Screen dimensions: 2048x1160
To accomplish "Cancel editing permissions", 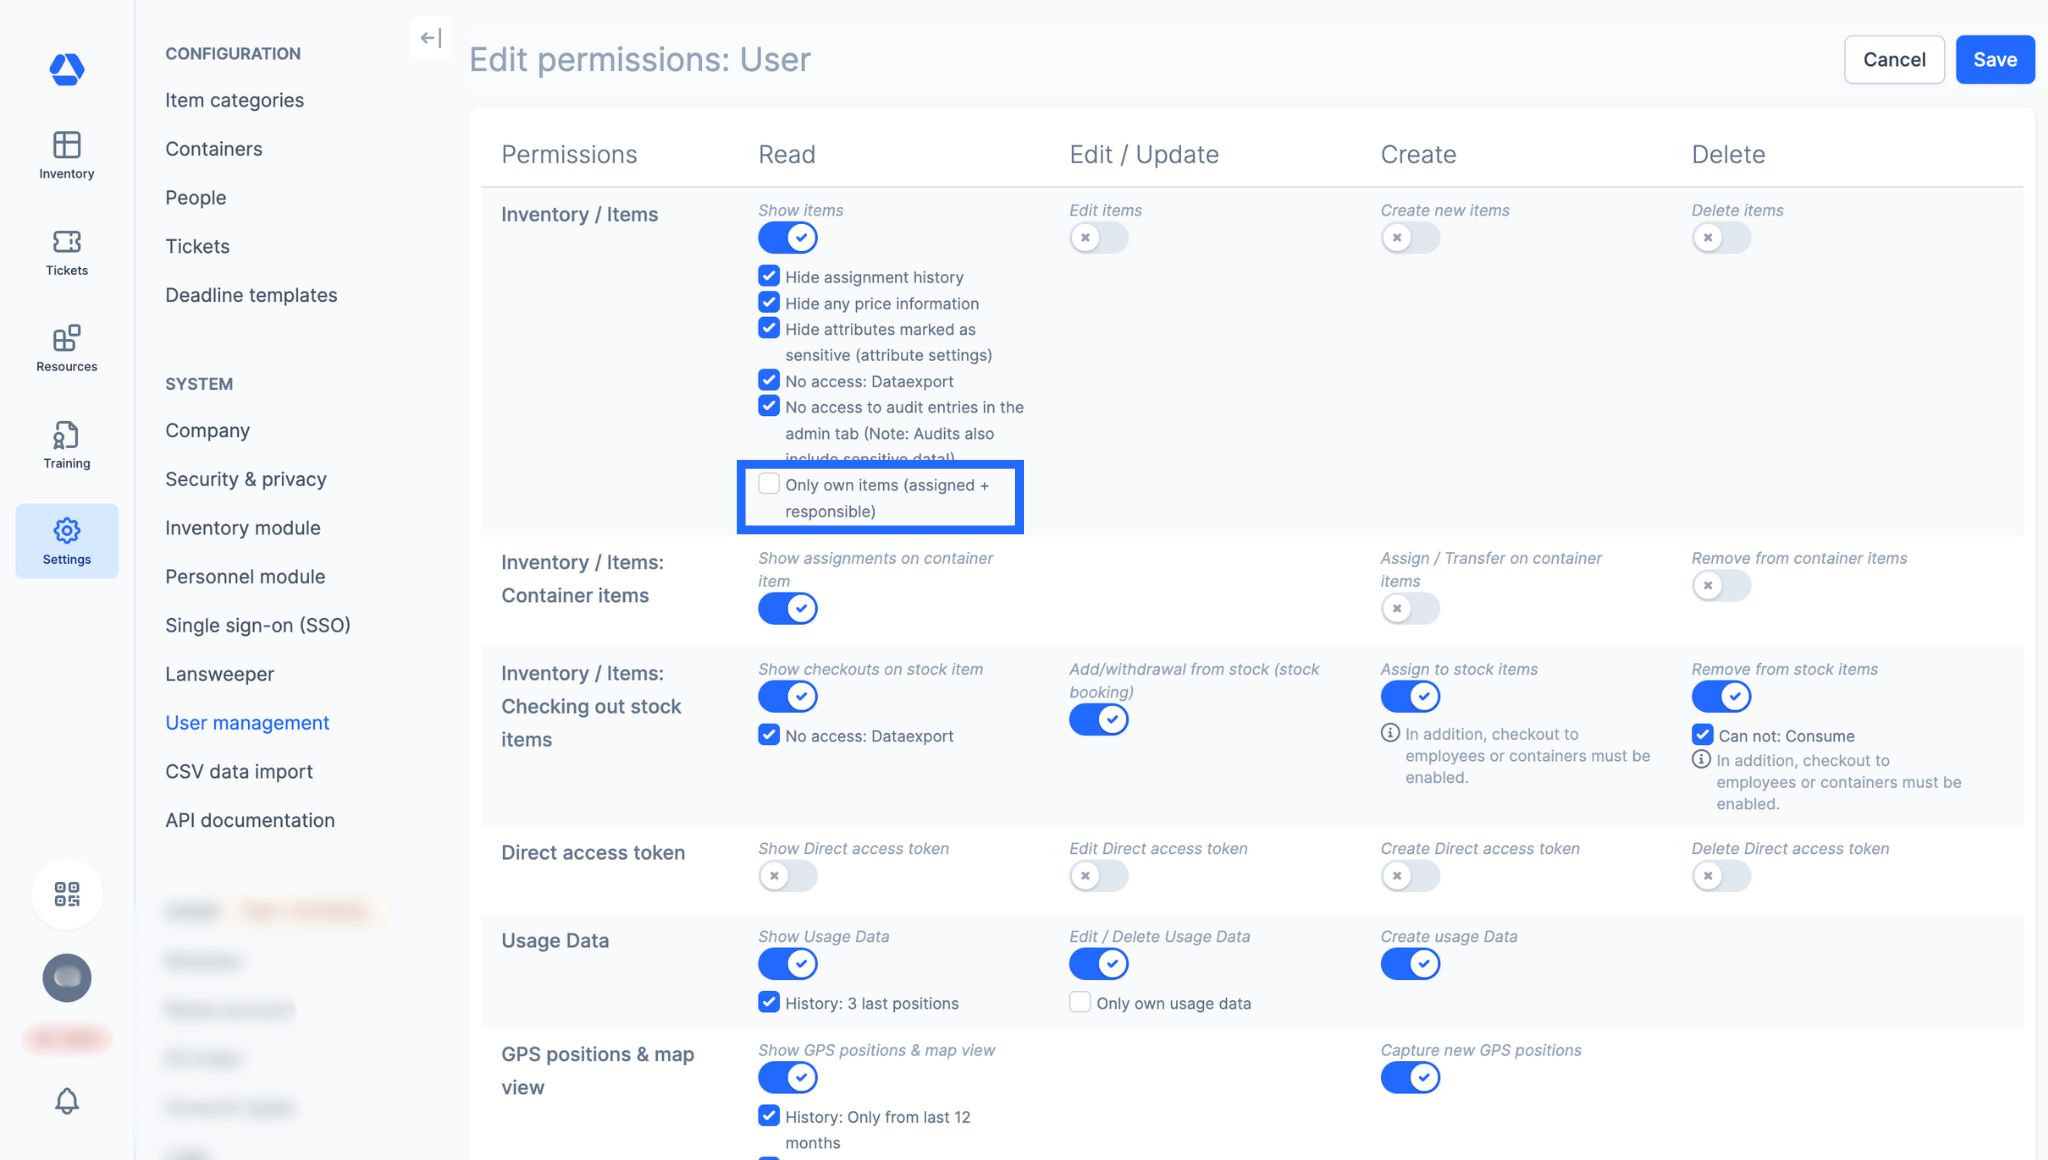I will point(1894,60).
